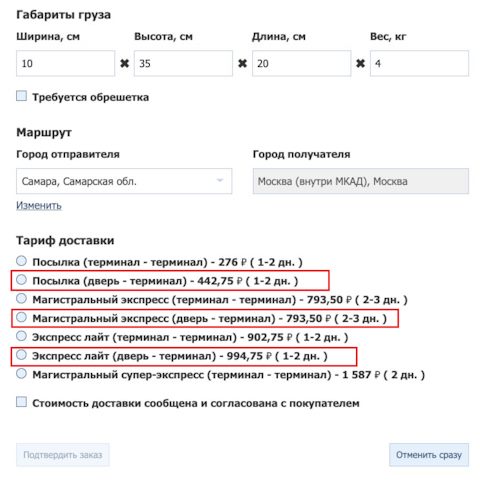The height and width of the screenshot is (482, 480).
Task: Select Экспресс лайт (терминал - терминал) 902,75 ₽
Action: pos(21,336)
